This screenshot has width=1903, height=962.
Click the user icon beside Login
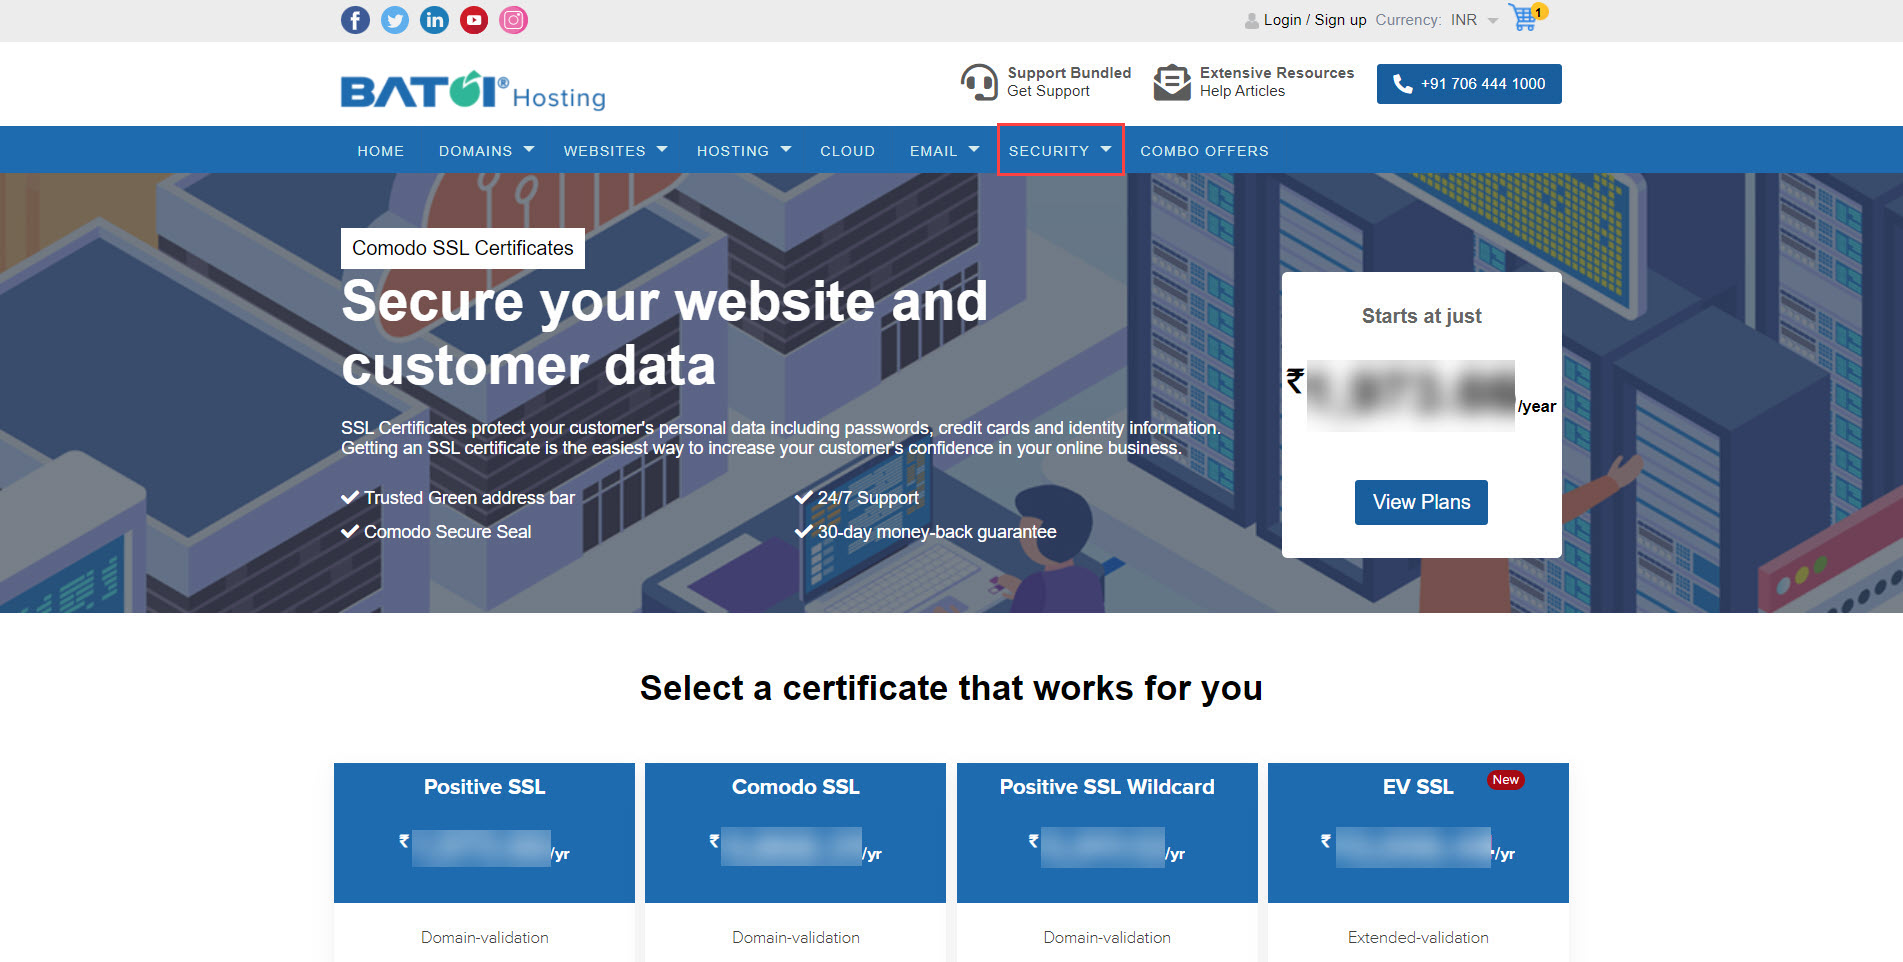pos(1252,20)
